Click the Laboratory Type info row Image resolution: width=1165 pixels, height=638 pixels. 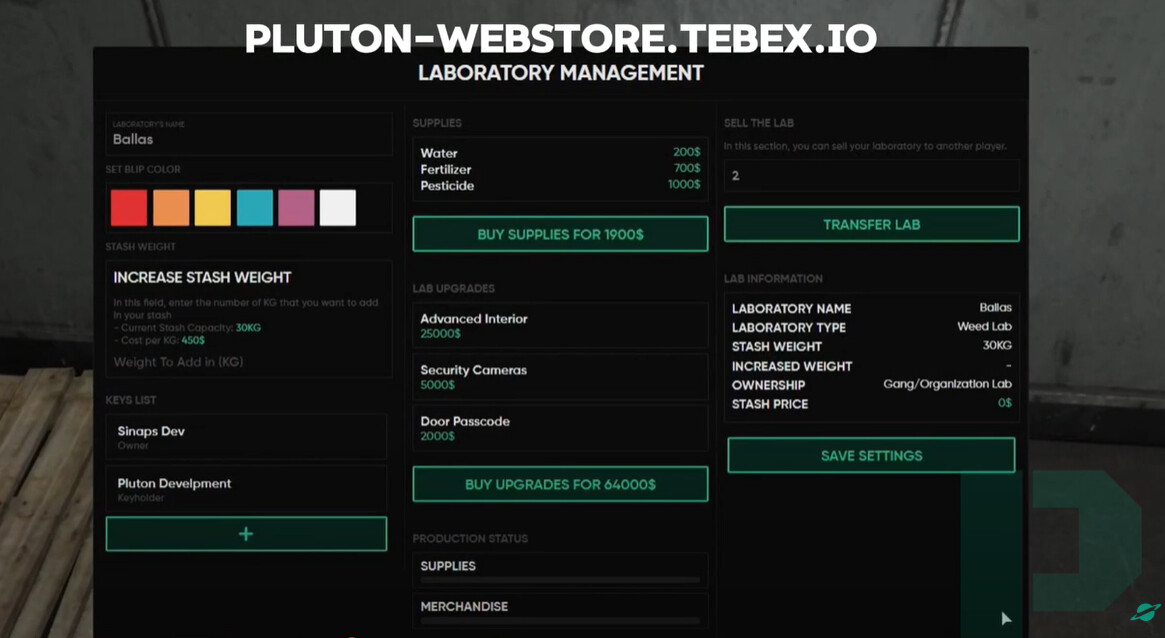[872, 327]
